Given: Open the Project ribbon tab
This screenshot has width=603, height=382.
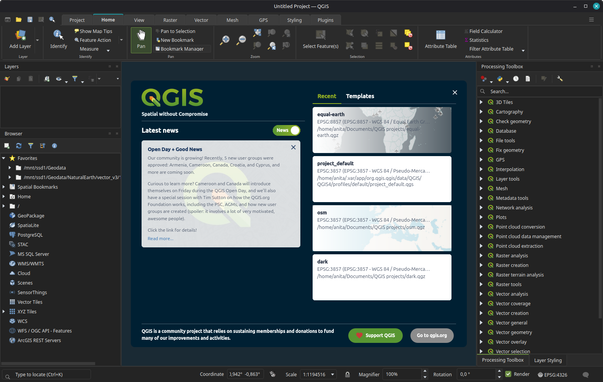Looking at the screenshot, I should (77, 20).
